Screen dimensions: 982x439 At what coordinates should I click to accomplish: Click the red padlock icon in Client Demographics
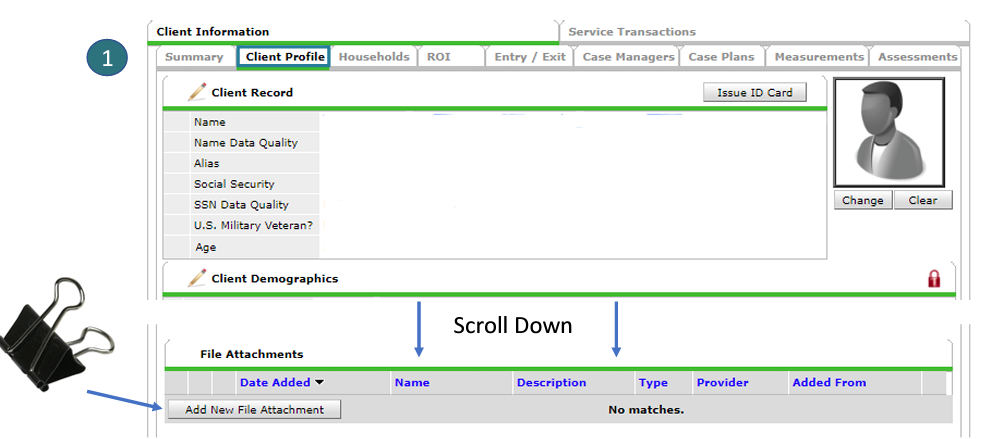coord(934,279)
